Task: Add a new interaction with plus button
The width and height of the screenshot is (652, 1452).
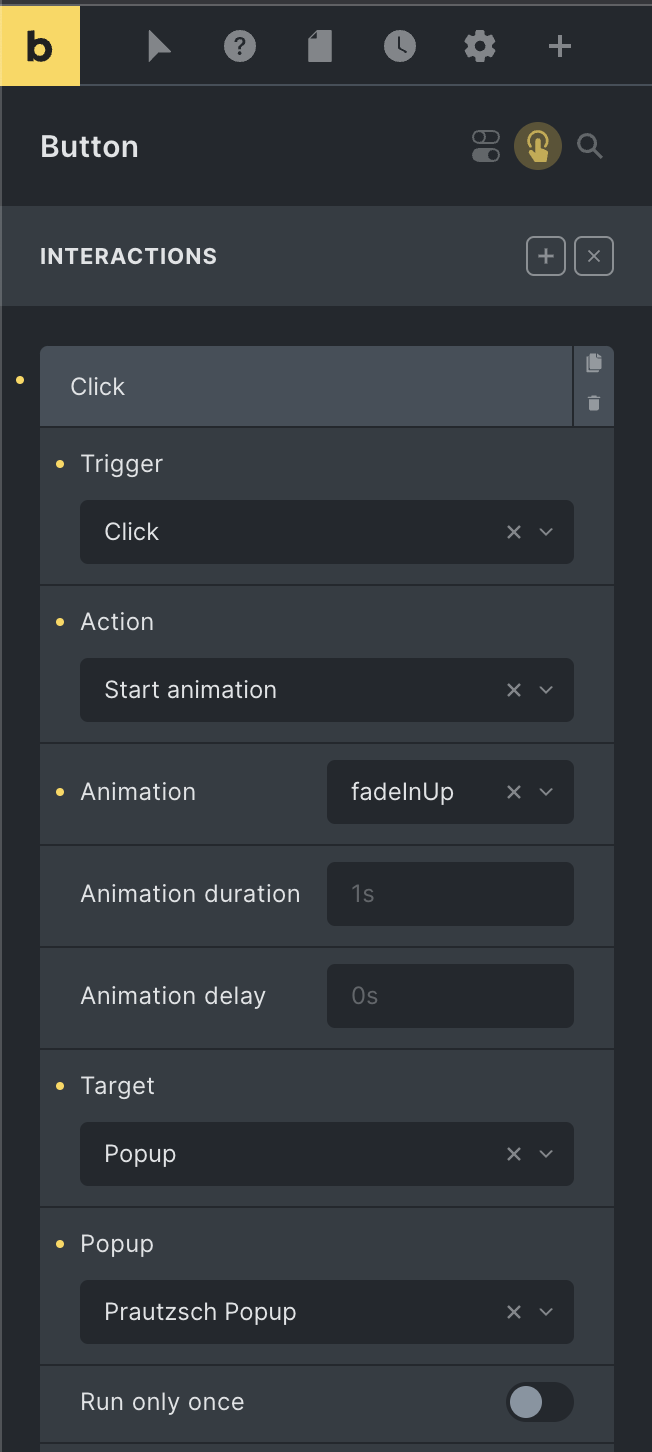Action: [x=546, y=256]
